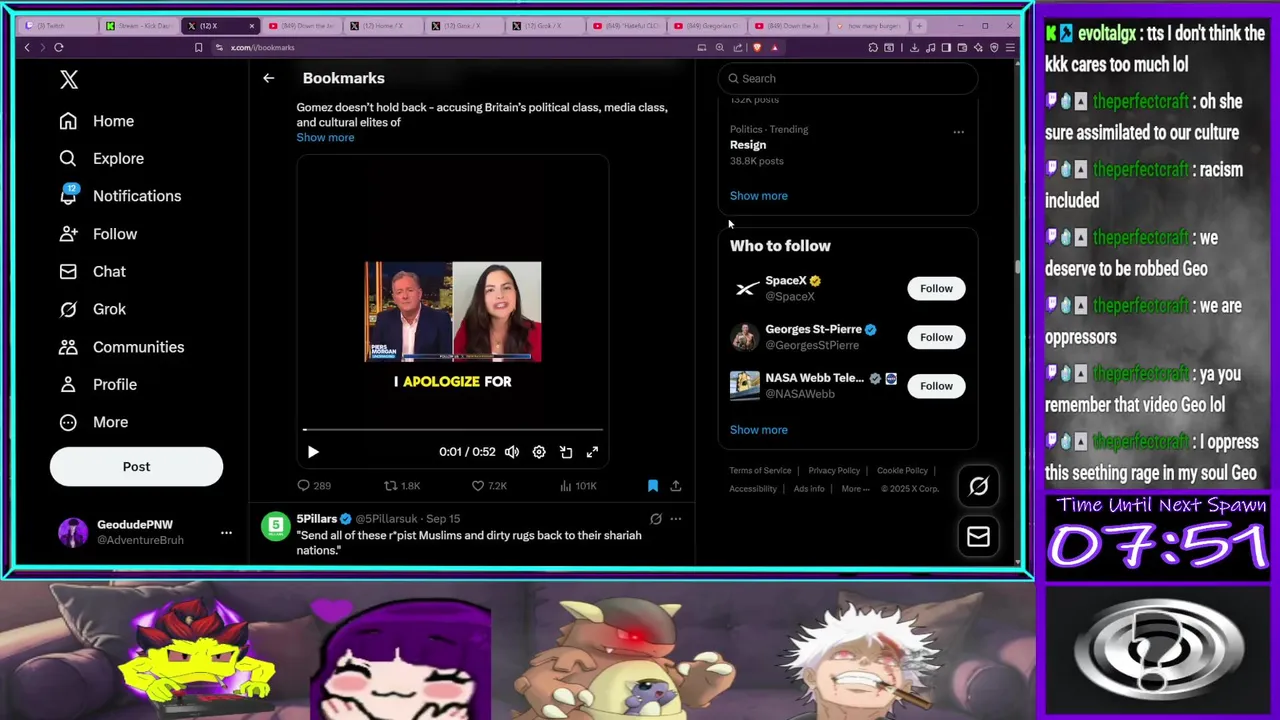The image size is (1280, 720).
Task: Open the Accessibility footer link
Action: tap(753, 489)
